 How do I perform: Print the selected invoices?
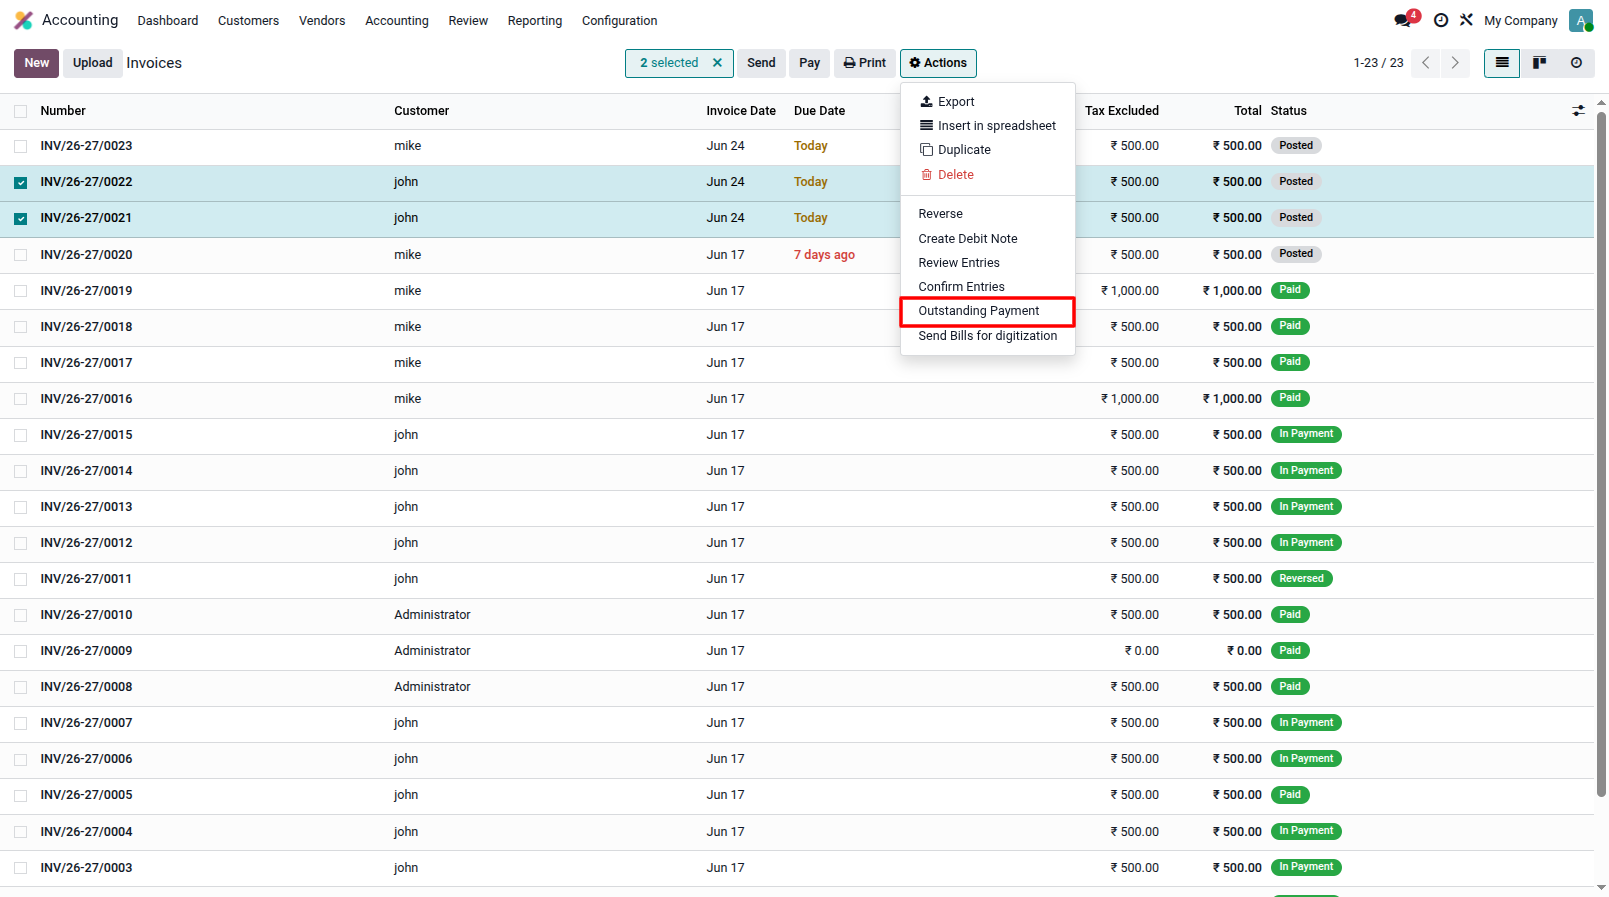click(x=865, y=63)
